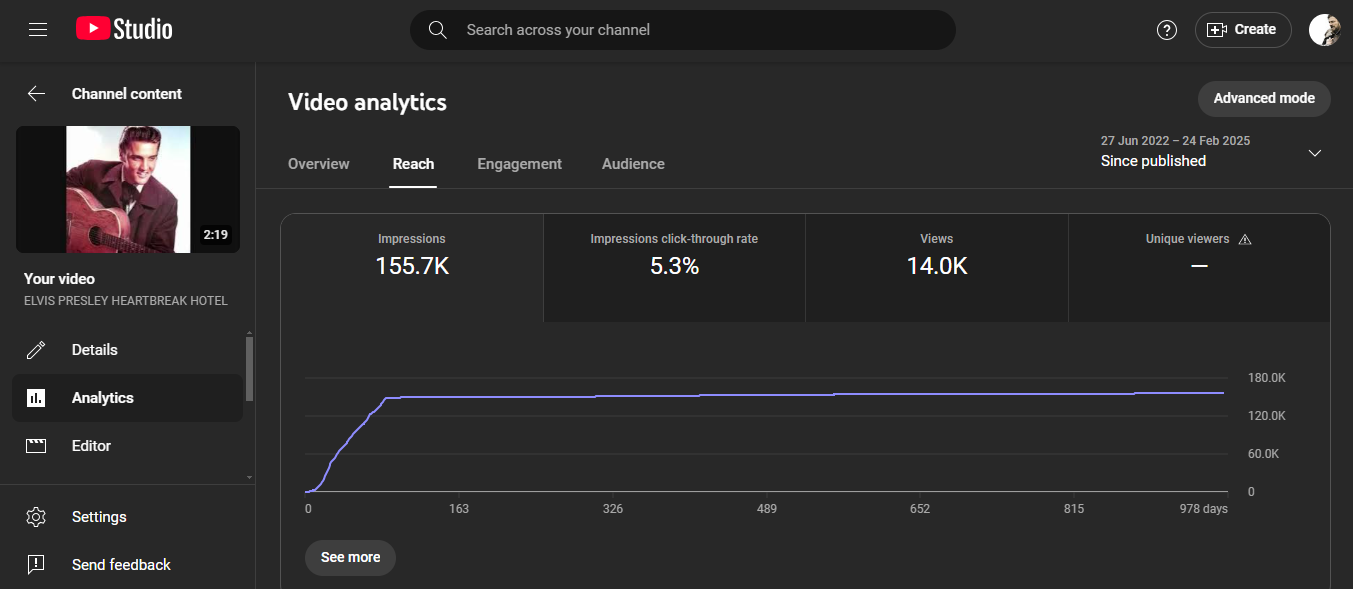The image size is (1353, 589).
Task: Click the sidebar scrollbar thumb
Action: coord(249,368)
